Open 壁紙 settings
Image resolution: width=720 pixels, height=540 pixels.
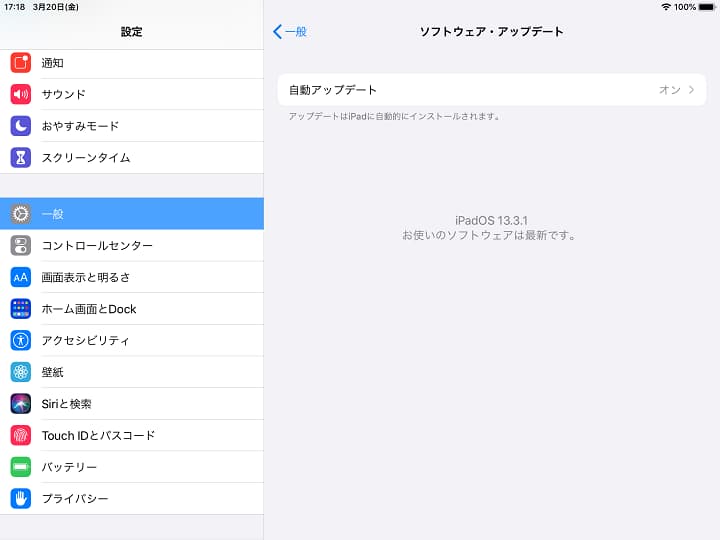[132, 372]
